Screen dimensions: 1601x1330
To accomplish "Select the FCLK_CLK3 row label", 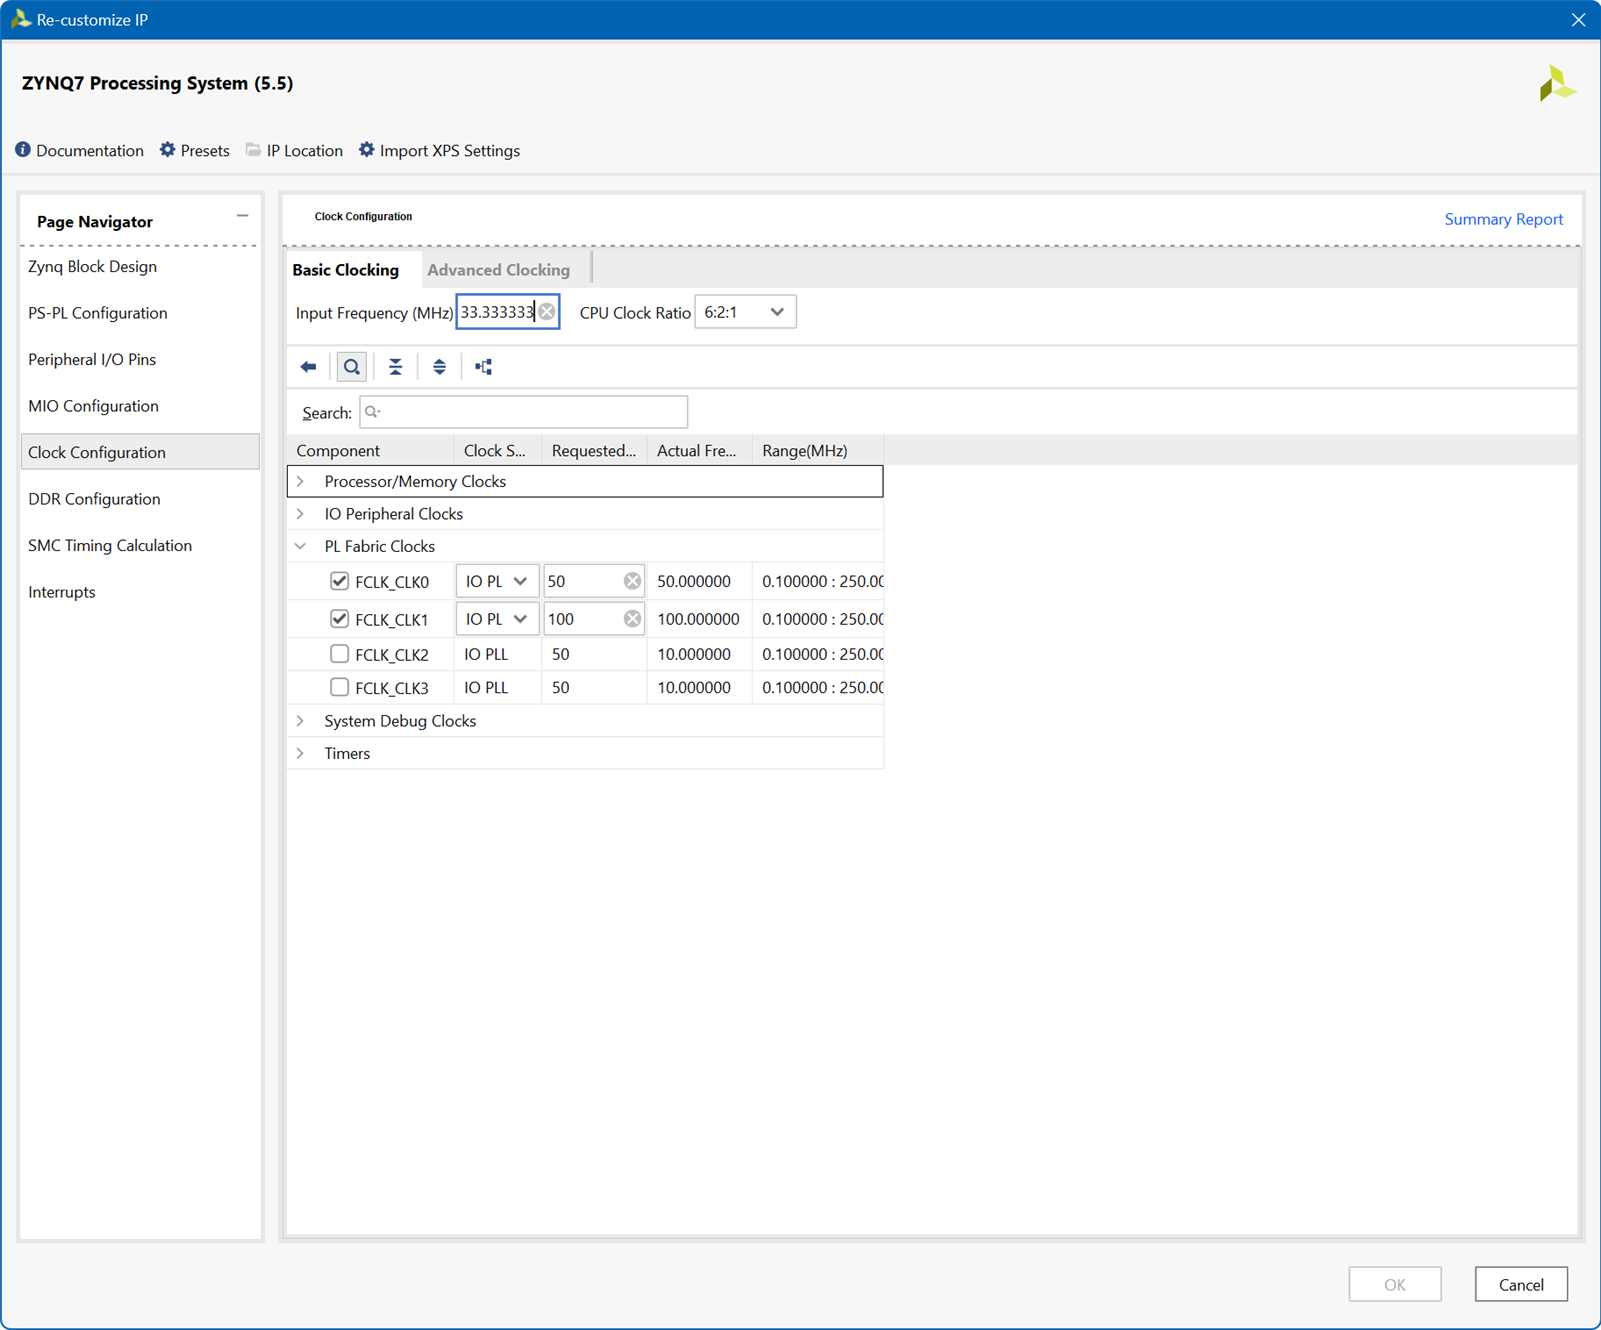I will (392, 688).
